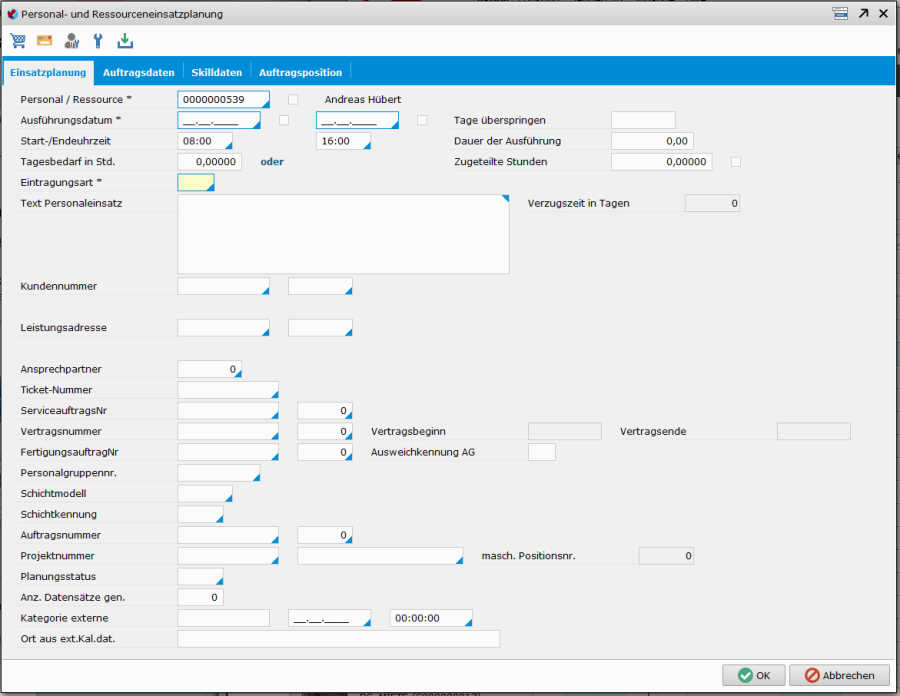
Task: Click the yellow Eintragungsart field
Action: tap(195, 182)
